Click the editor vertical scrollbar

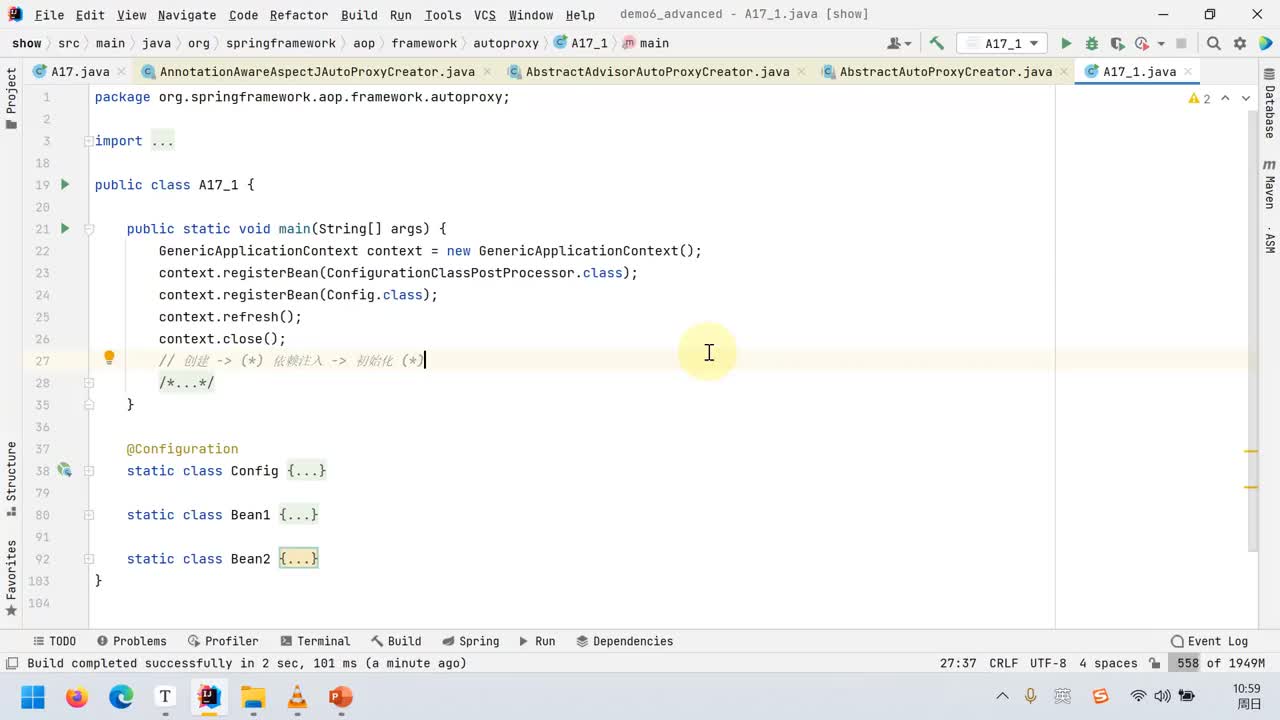(x=1253, y=330)
